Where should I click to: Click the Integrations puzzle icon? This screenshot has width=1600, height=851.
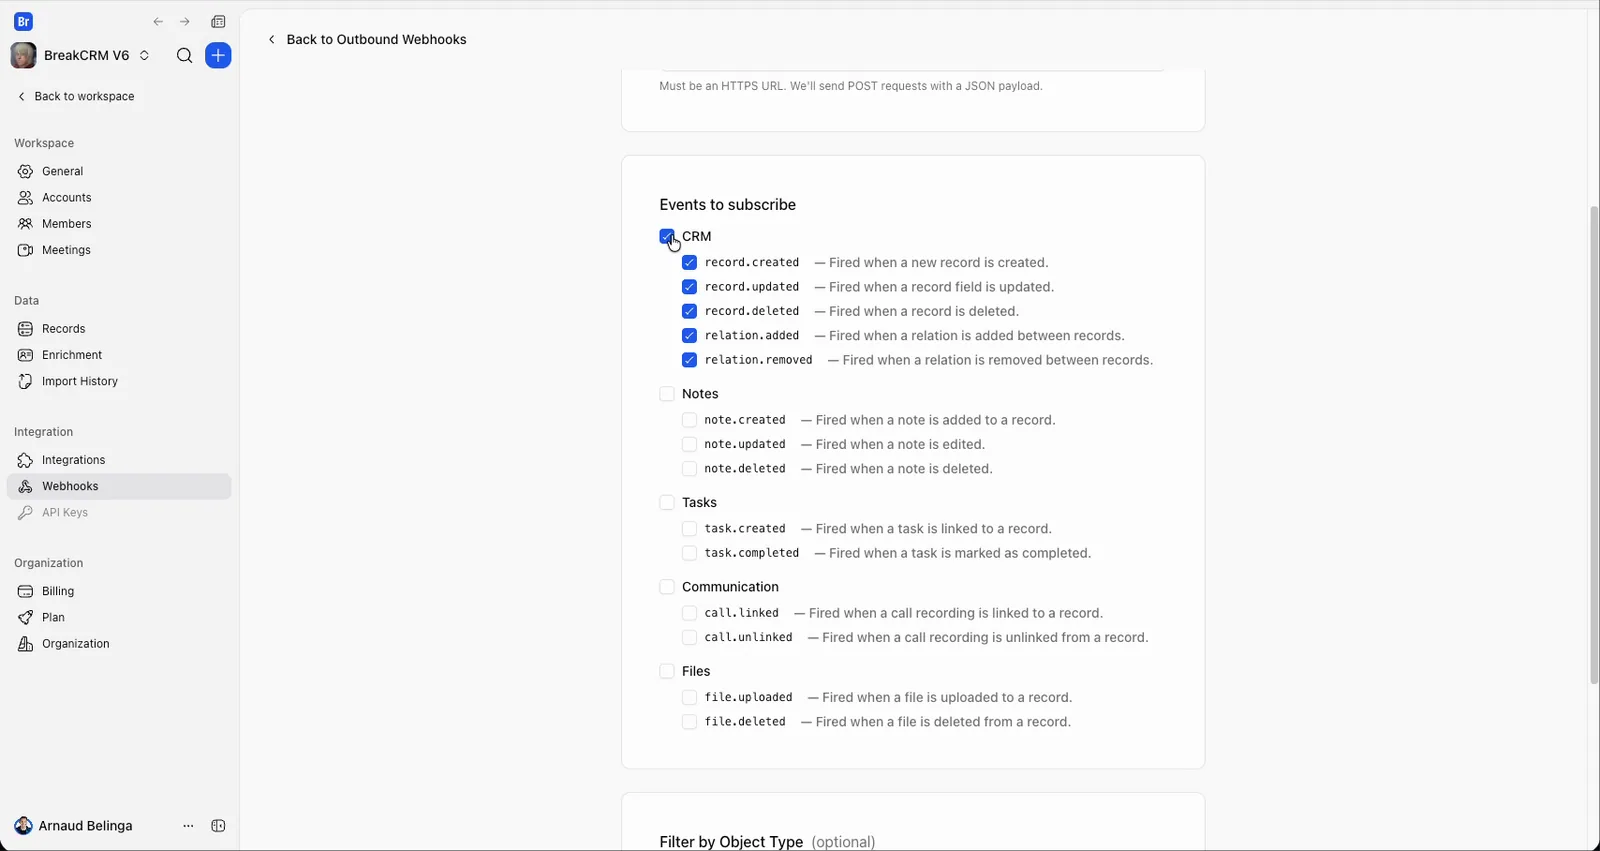26,460
